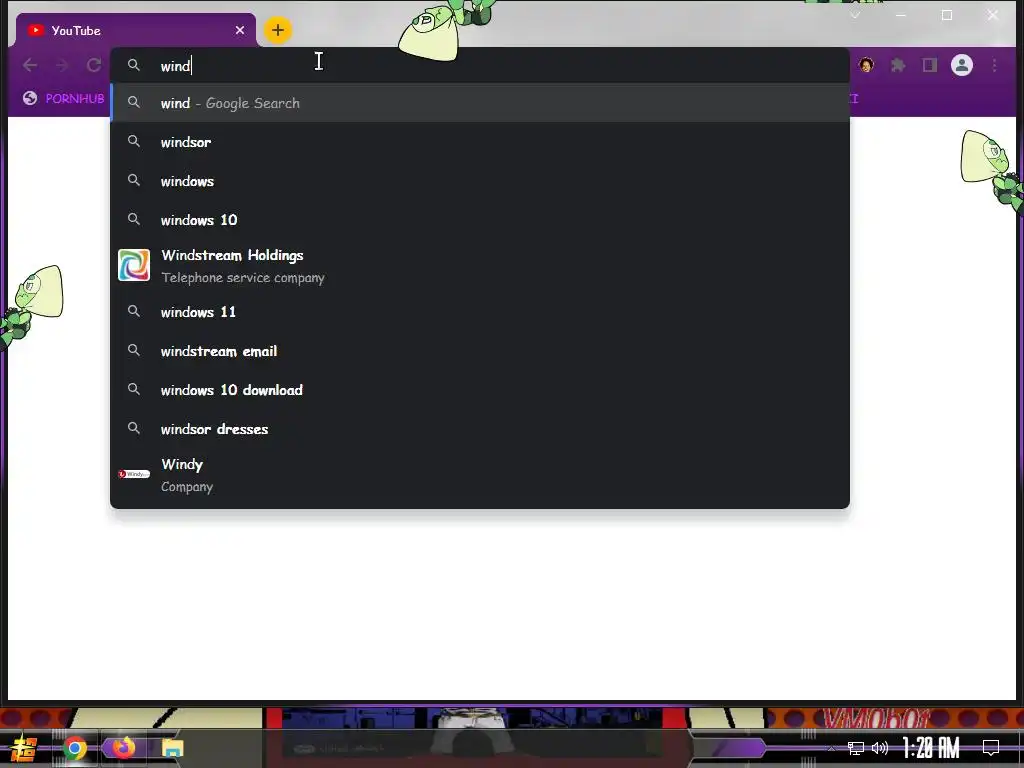Open the tab search chevron
Viewport: 1024px width, 768px height.
[855, 14]
